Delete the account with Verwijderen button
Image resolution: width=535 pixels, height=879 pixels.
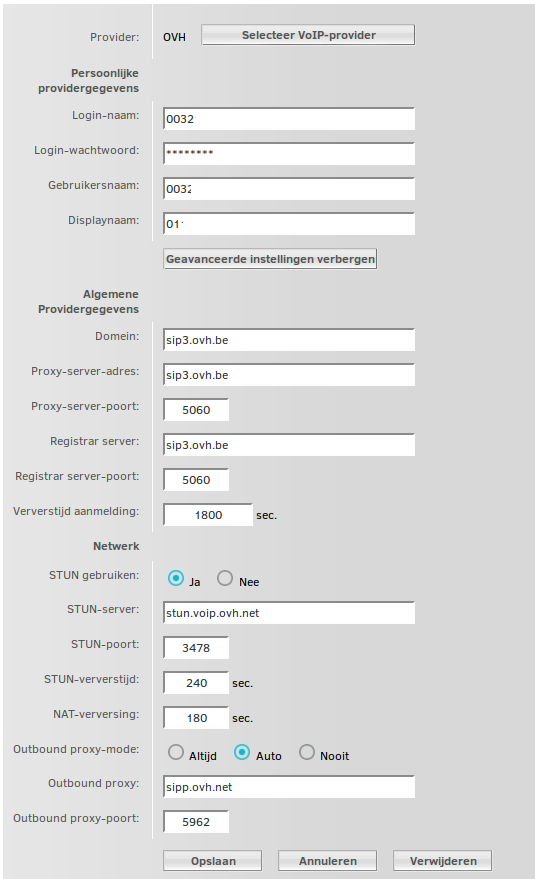point(442,861)
